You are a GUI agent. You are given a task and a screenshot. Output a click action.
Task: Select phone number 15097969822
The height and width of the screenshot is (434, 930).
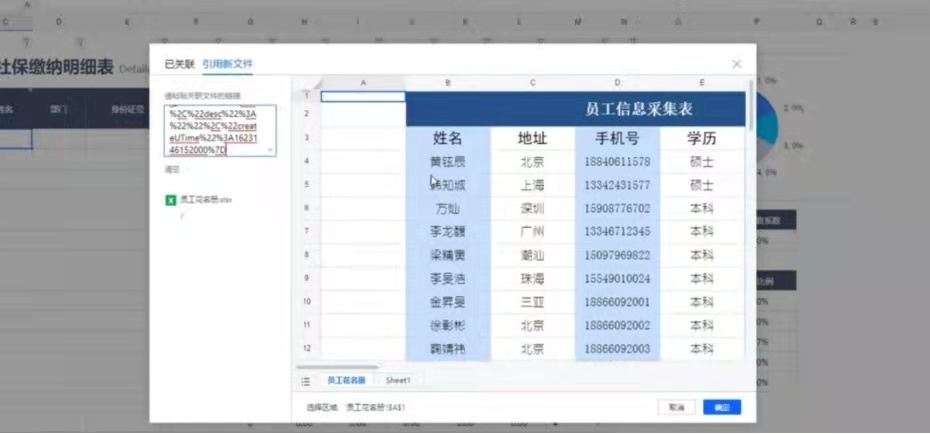pyautogui.click(x=617, y=256)
